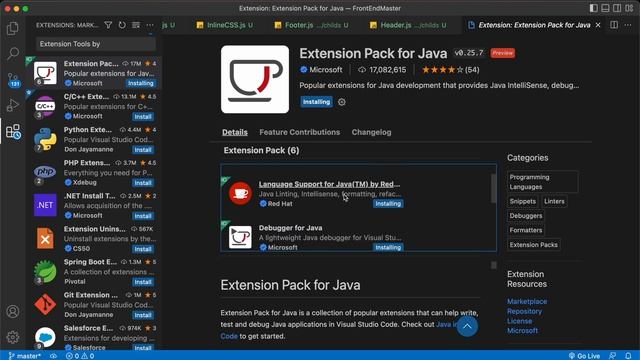Open the License resource link
The height and width of the screenshot is (360, 640).
pos(519,321)
